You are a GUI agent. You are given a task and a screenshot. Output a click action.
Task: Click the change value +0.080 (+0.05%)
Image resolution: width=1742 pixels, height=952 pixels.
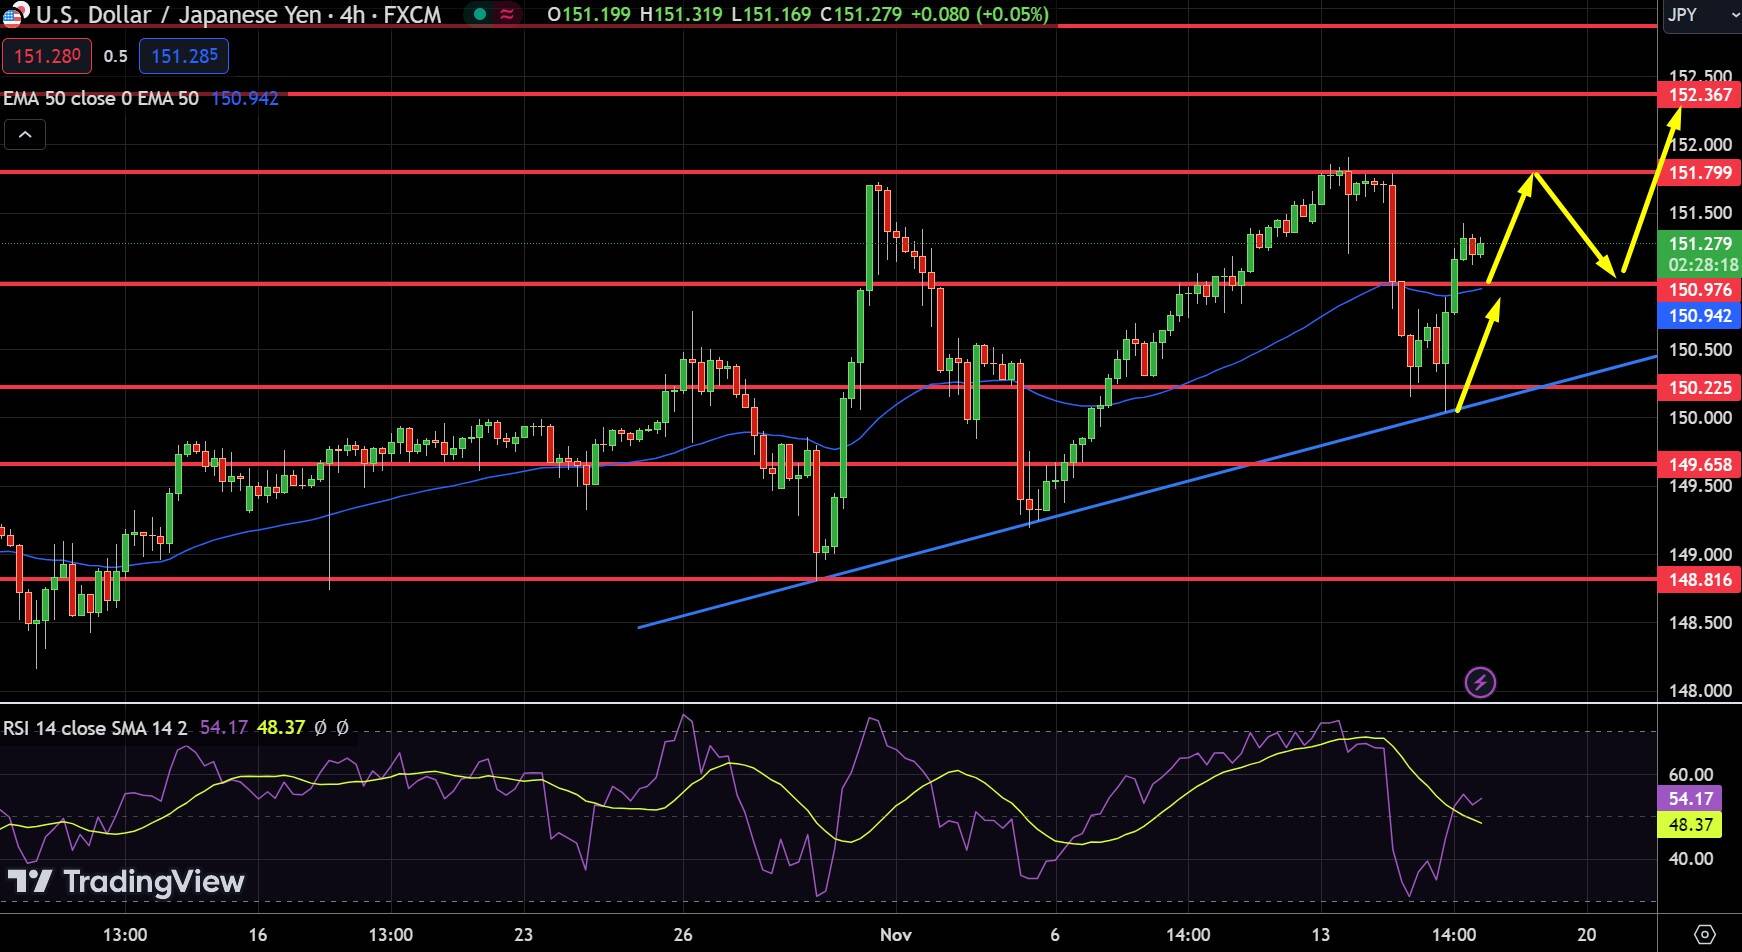[x=978, y=14]
